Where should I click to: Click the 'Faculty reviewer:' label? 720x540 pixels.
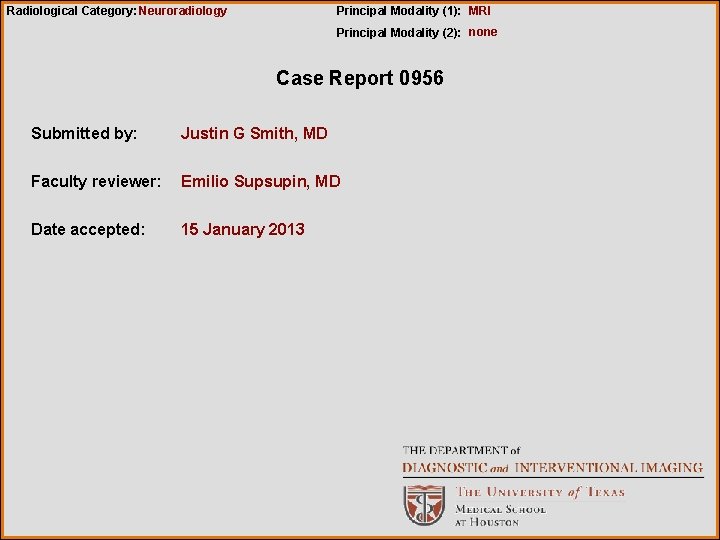(96, 181)
